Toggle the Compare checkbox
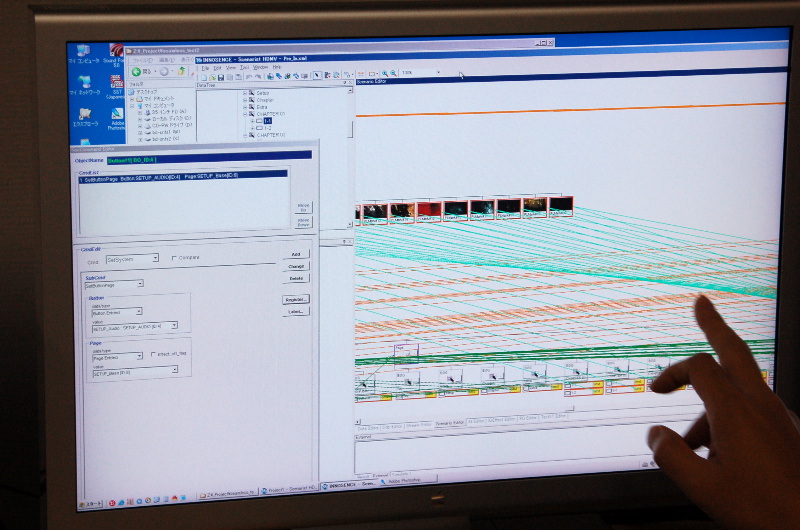Image resolution: width=800 pixels, height=530 pixels. coord(175,258)
